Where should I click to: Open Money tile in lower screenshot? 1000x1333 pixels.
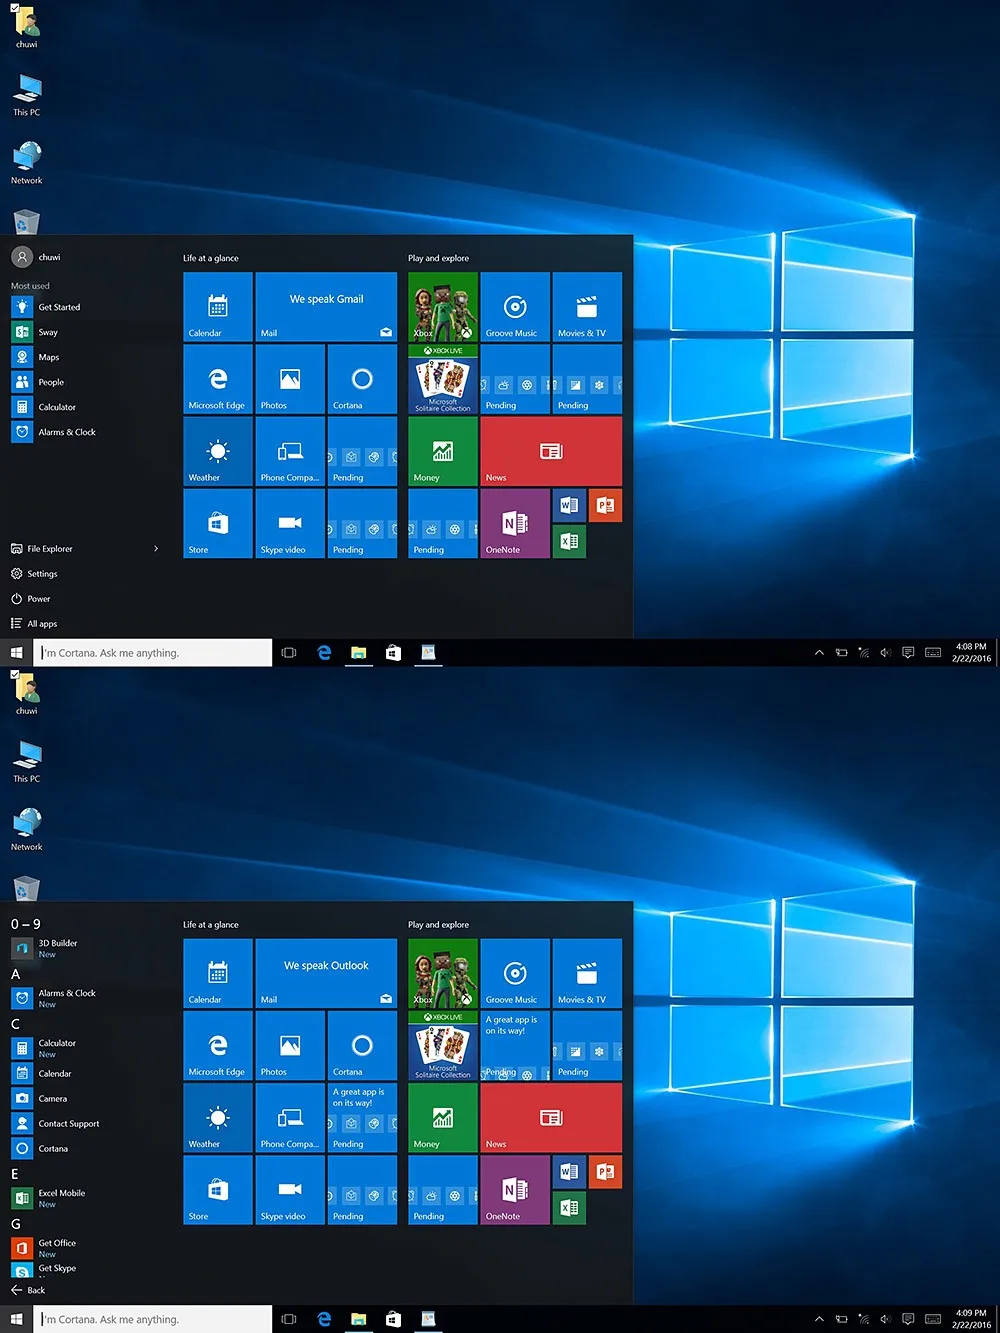click(x=443, y=1117)
